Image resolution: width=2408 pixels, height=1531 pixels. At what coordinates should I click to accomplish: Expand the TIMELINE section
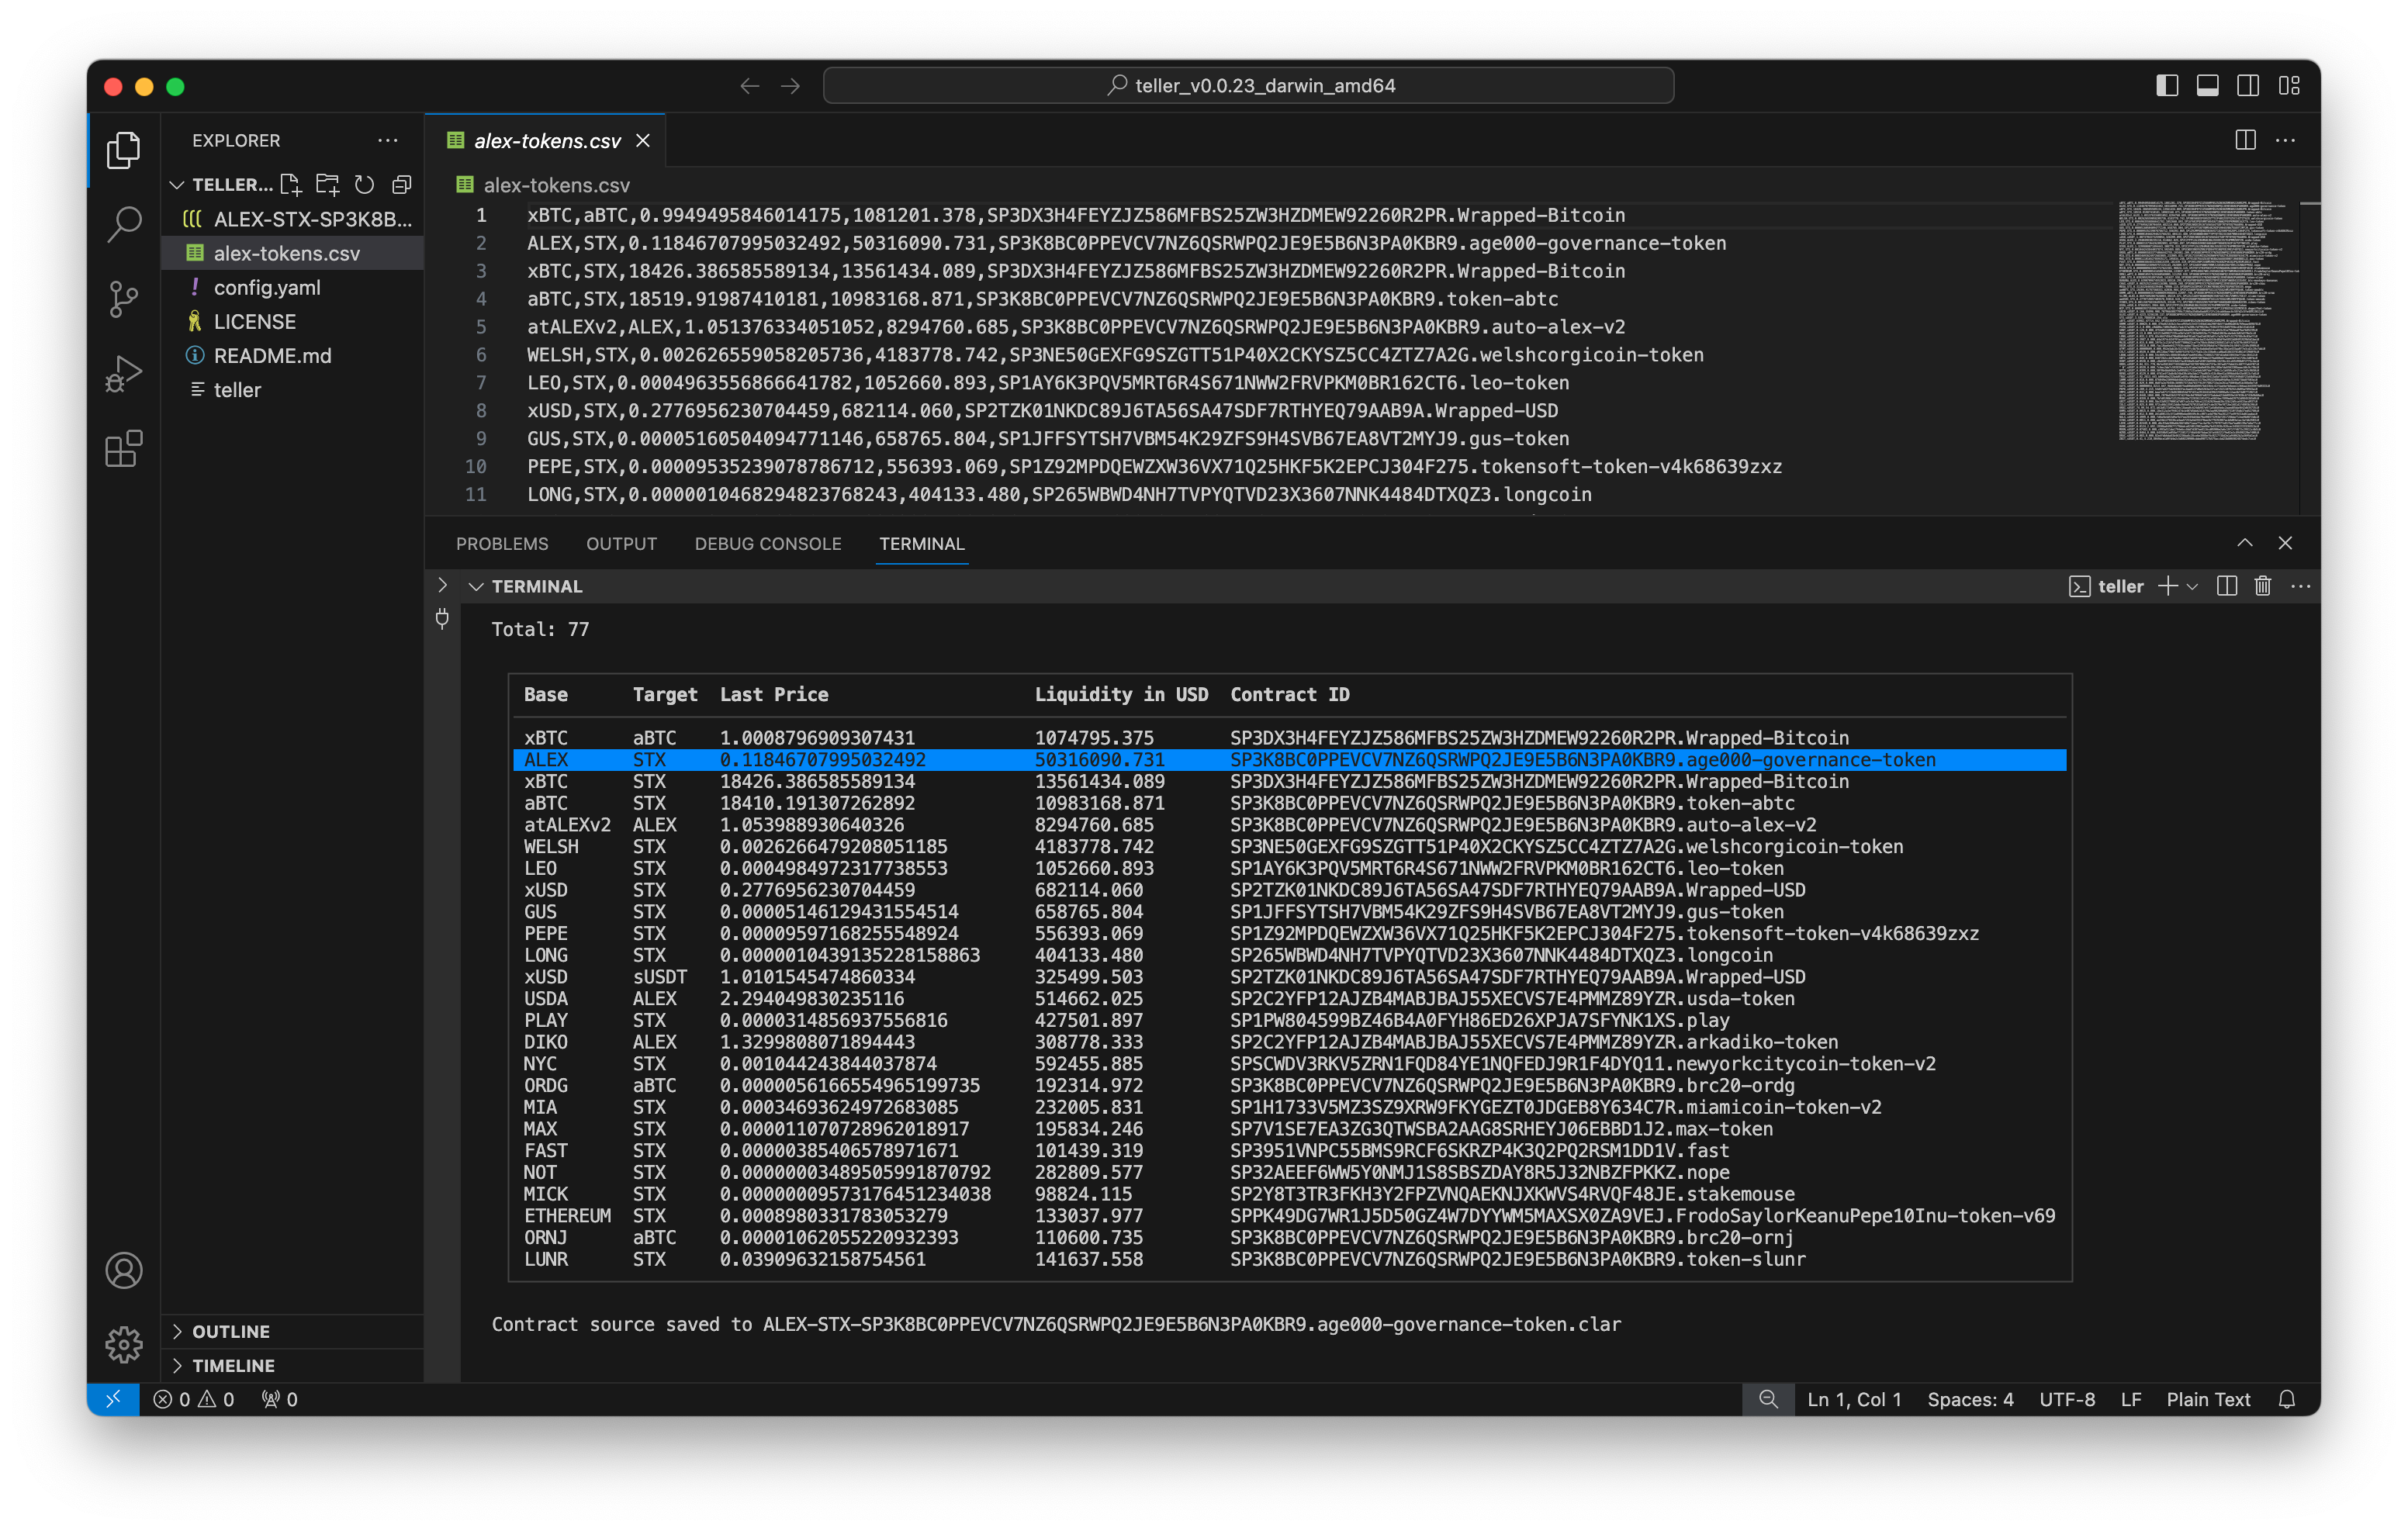point(233,1365)
